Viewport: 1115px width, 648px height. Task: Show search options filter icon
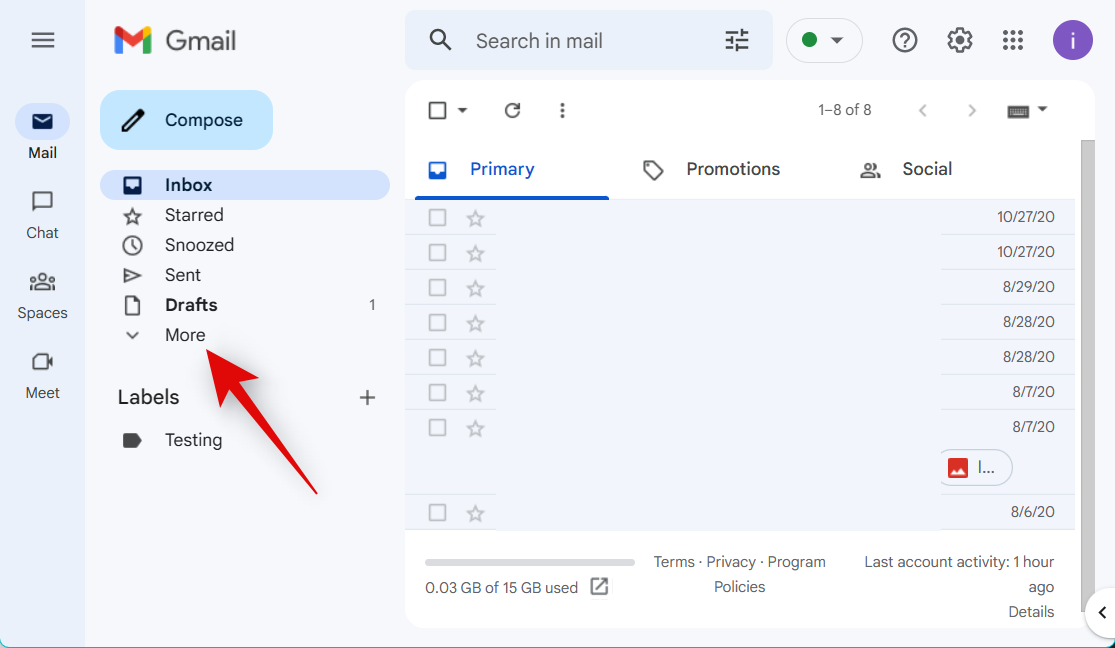[737, 41]
